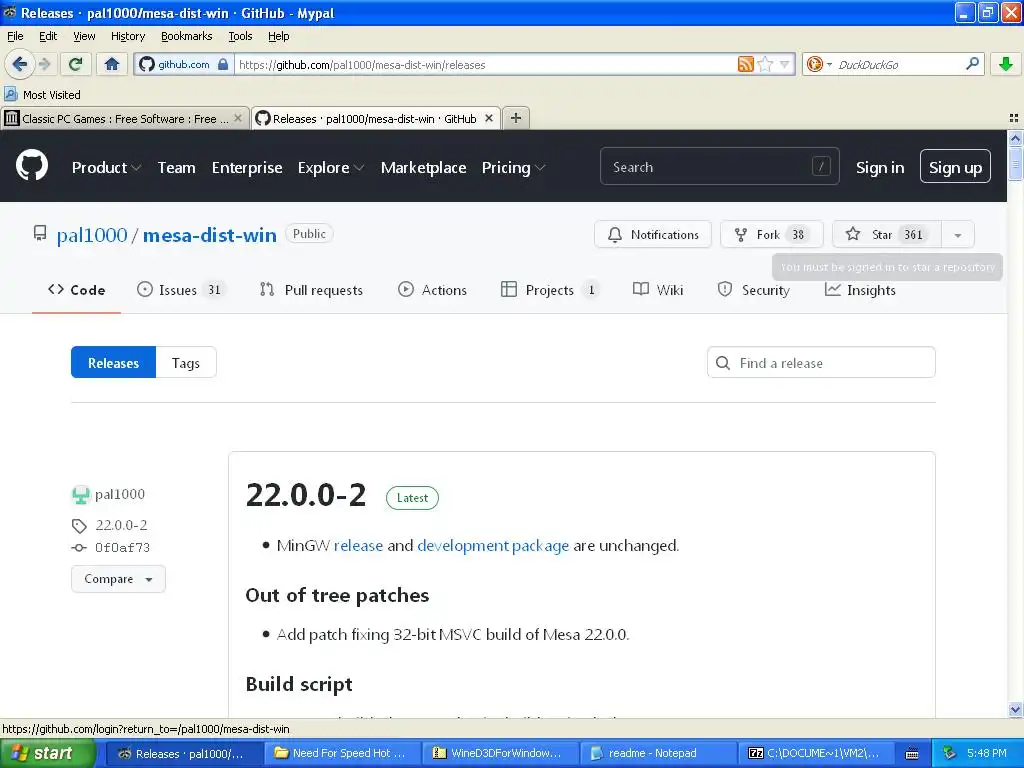Viewport: 1024px width, 768px height.
Task: Open the Enterprise link
Action: coord(247,168)
